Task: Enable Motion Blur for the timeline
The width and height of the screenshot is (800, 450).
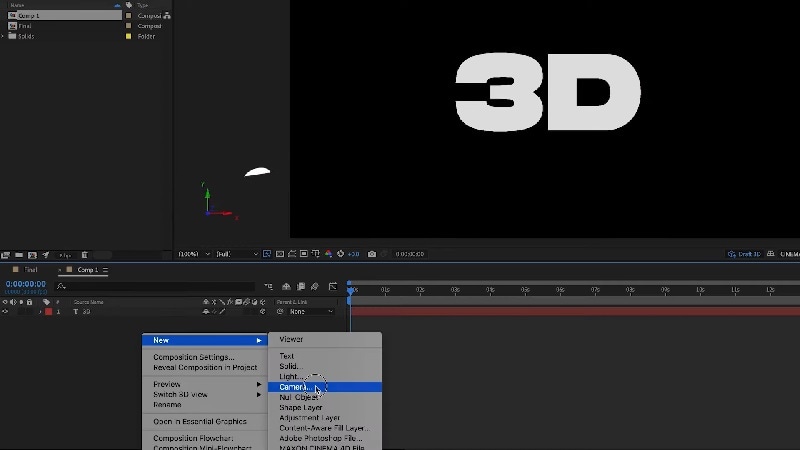Action: pyautogui.click(x=315, y=287)
